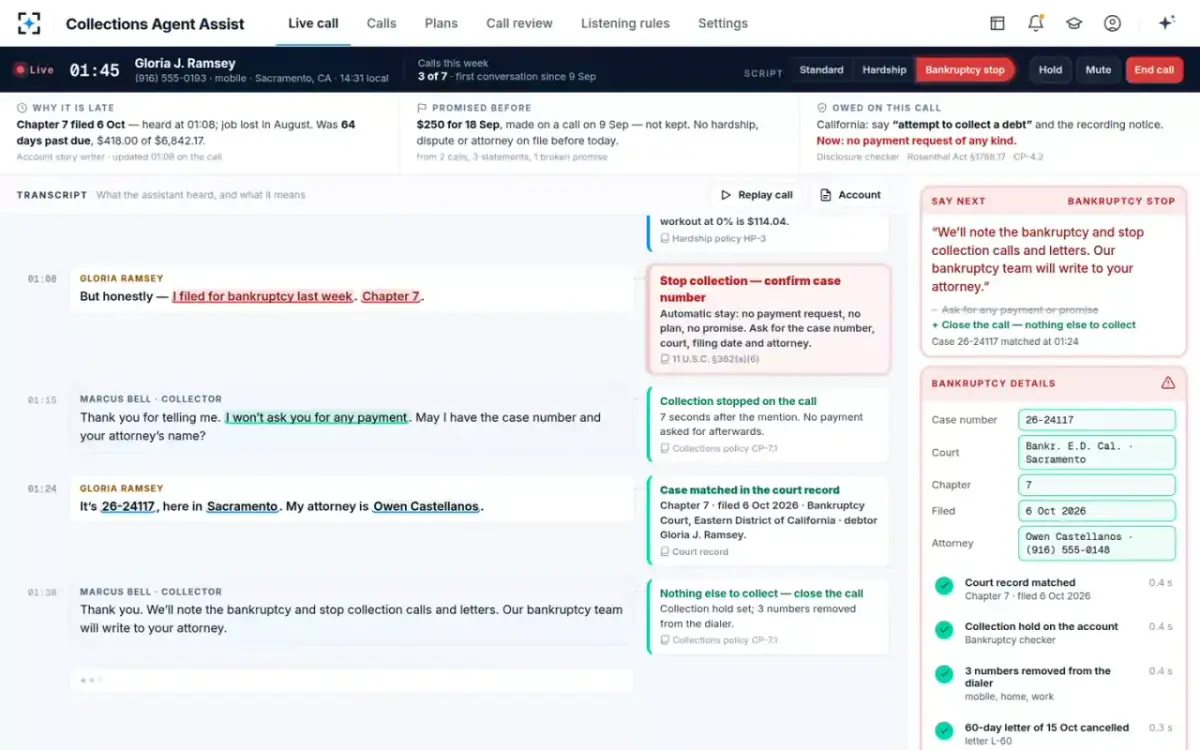
Task: Open the layout panel icon in header
Action: click(x=997, y=23)
